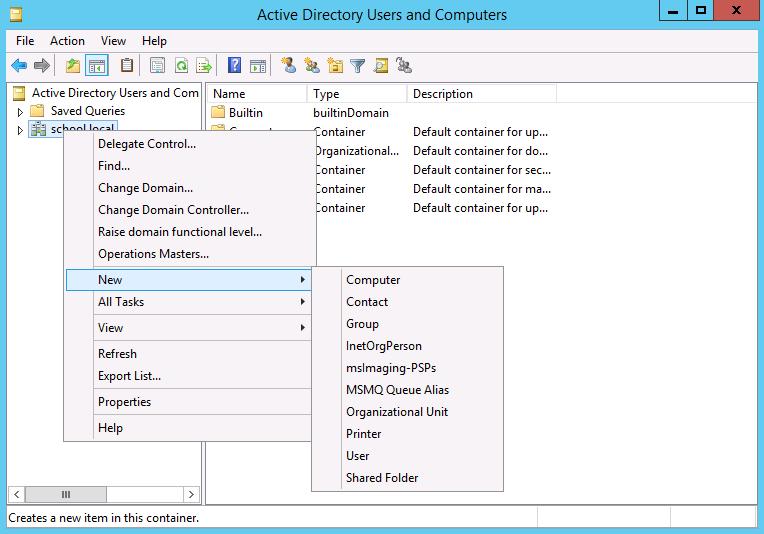Toggle Show/Hide Console Tree icon
The image size is (764, 534).
click(x=96, y=65)
